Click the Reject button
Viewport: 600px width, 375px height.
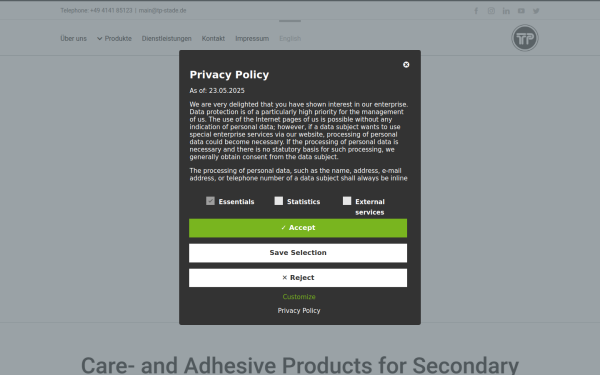click(x=298, y=278)
